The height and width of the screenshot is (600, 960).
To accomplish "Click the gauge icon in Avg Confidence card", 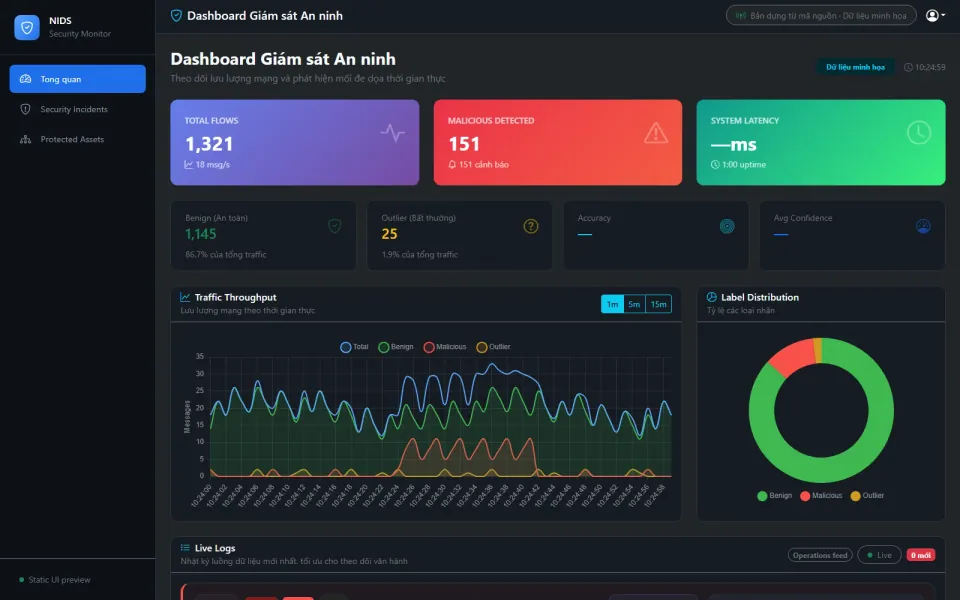I will pos(923,226).
